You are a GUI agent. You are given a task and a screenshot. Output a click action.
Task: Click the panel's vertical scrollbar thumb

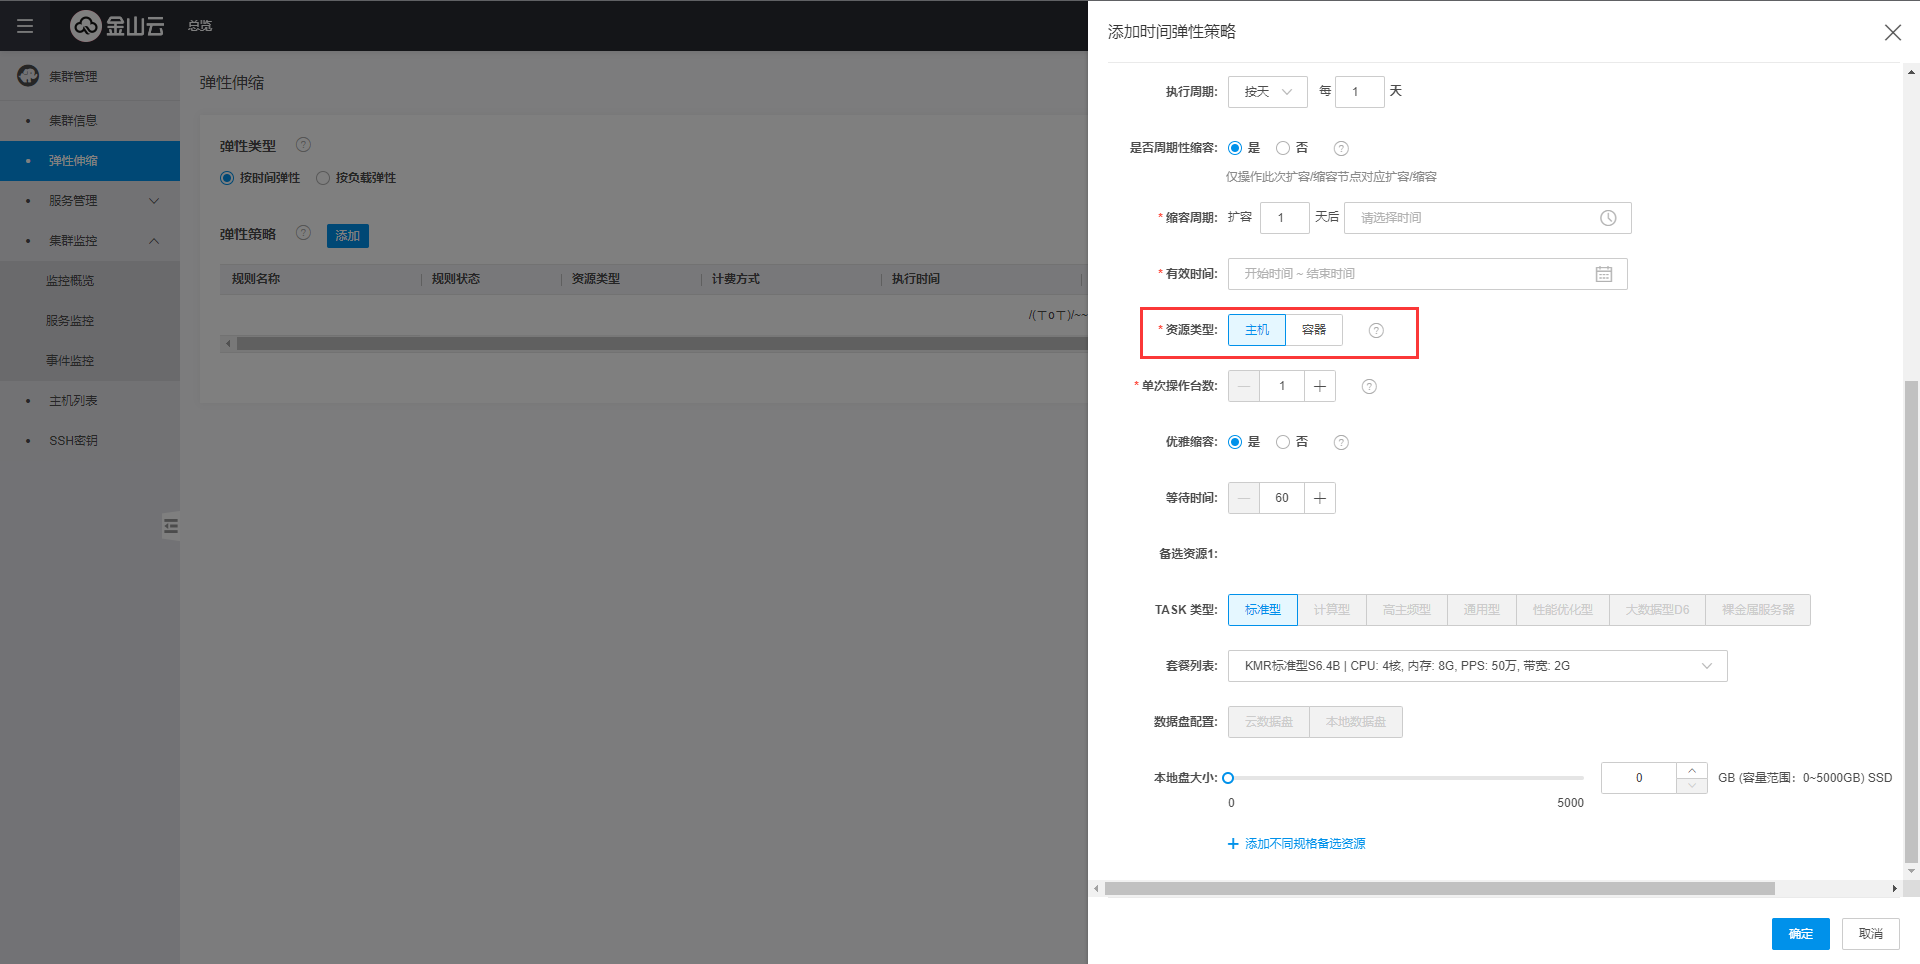1911,620
